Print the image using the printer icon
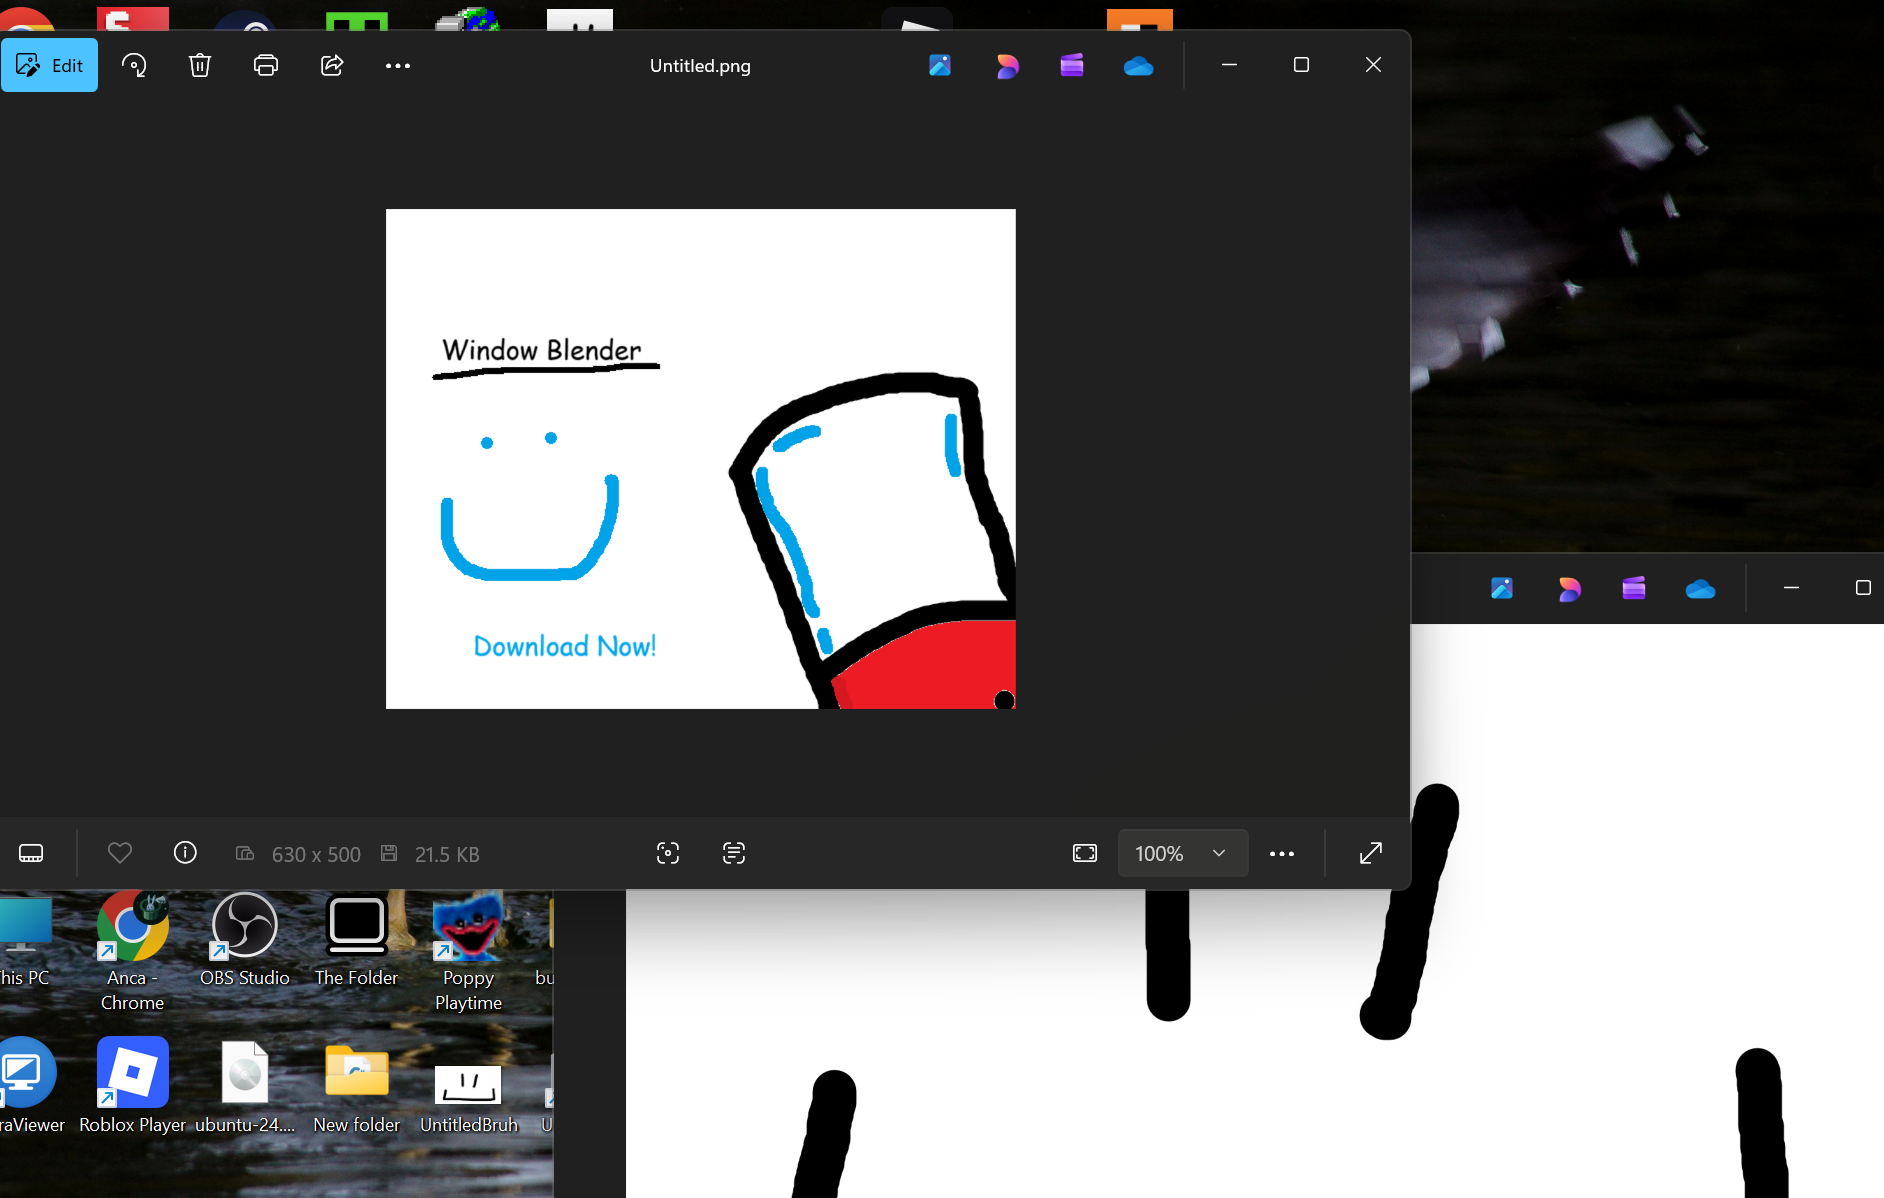The height and width of the screenshot is (1198, 1884). (266, 66)
